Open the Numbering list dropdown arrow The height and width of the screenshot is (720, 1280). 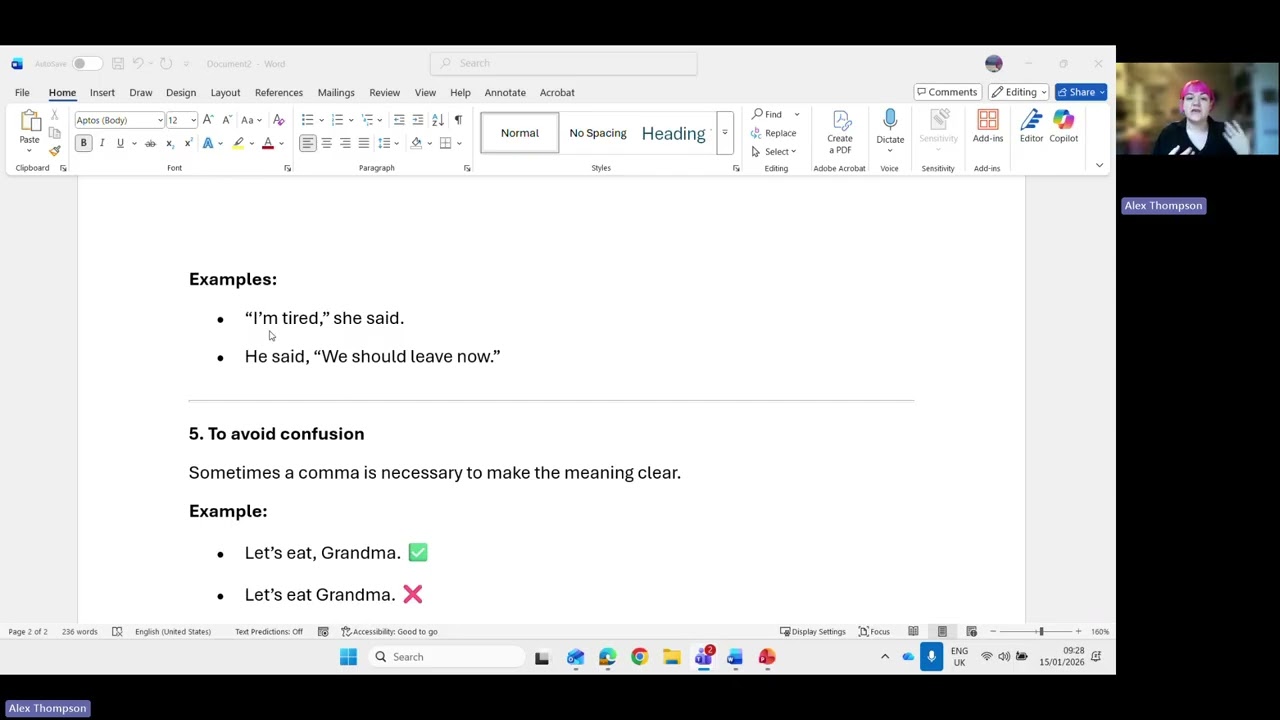pos(350,120)
